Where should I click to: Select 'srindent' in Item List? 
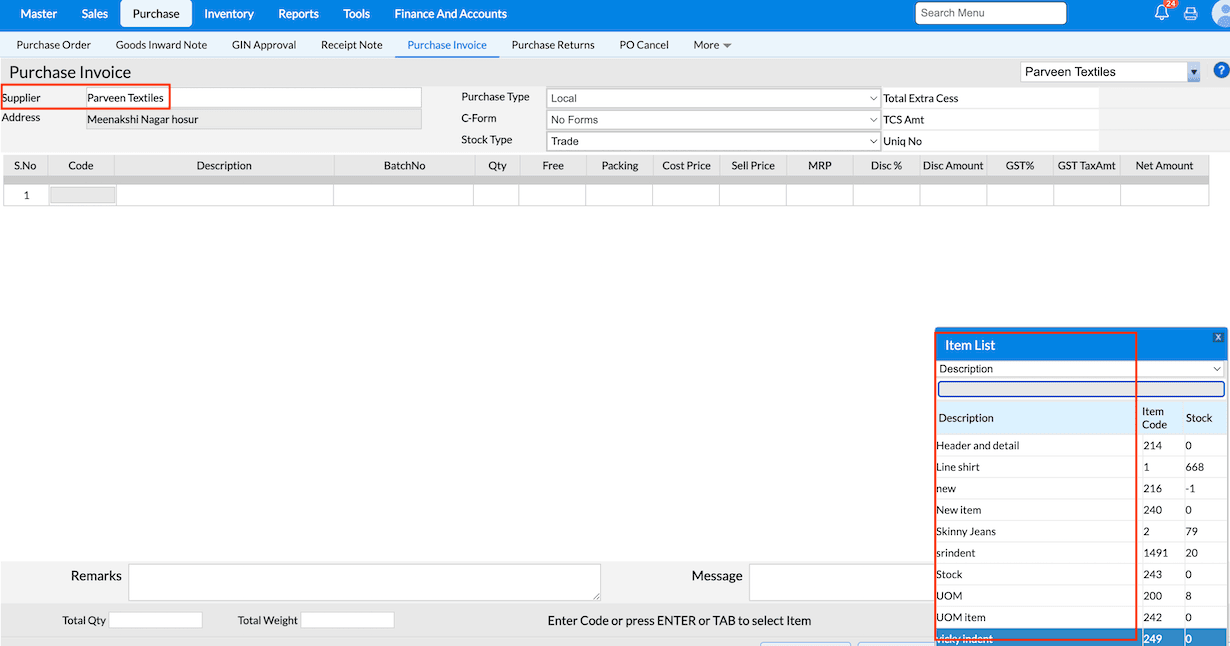tap(1081, 553)
